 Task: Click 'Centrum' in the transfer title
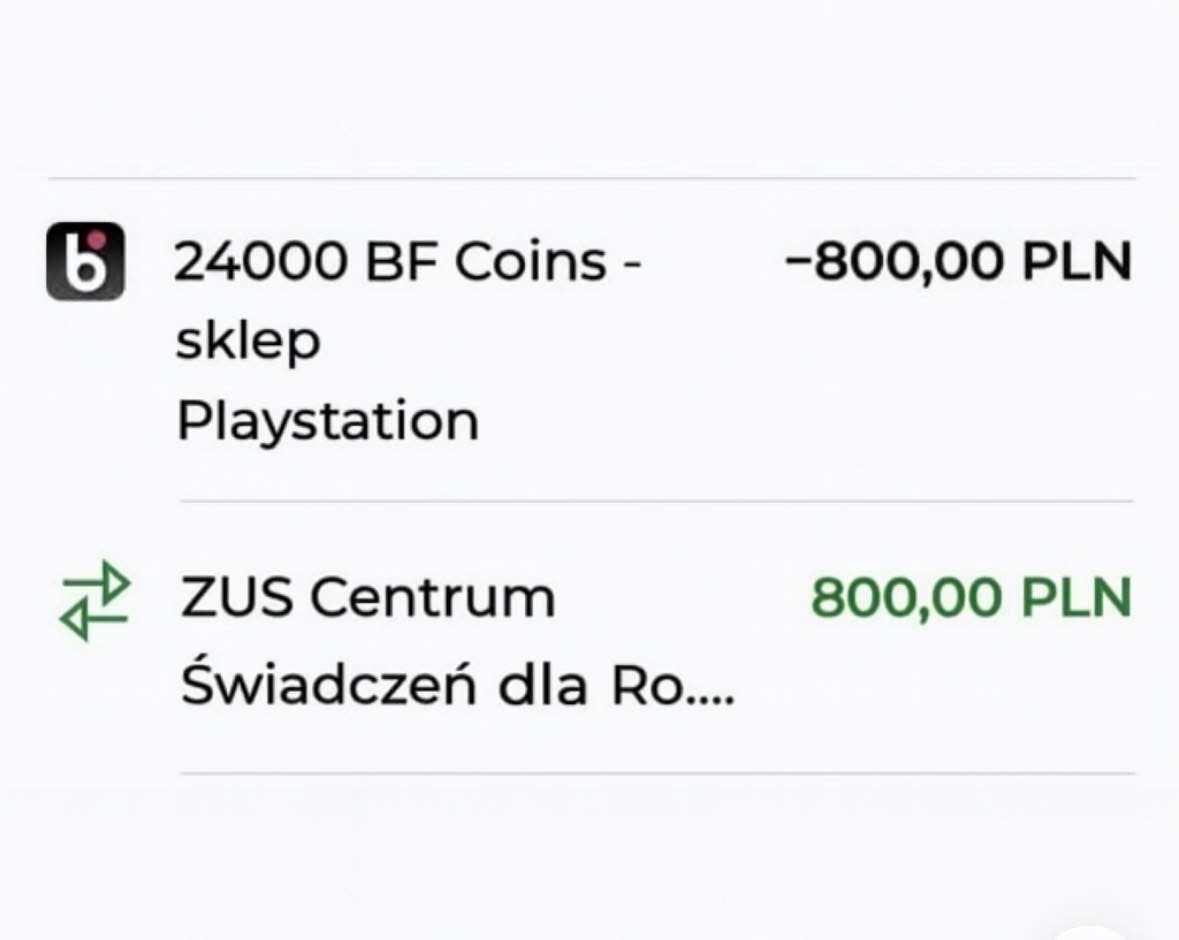(432, 598)
